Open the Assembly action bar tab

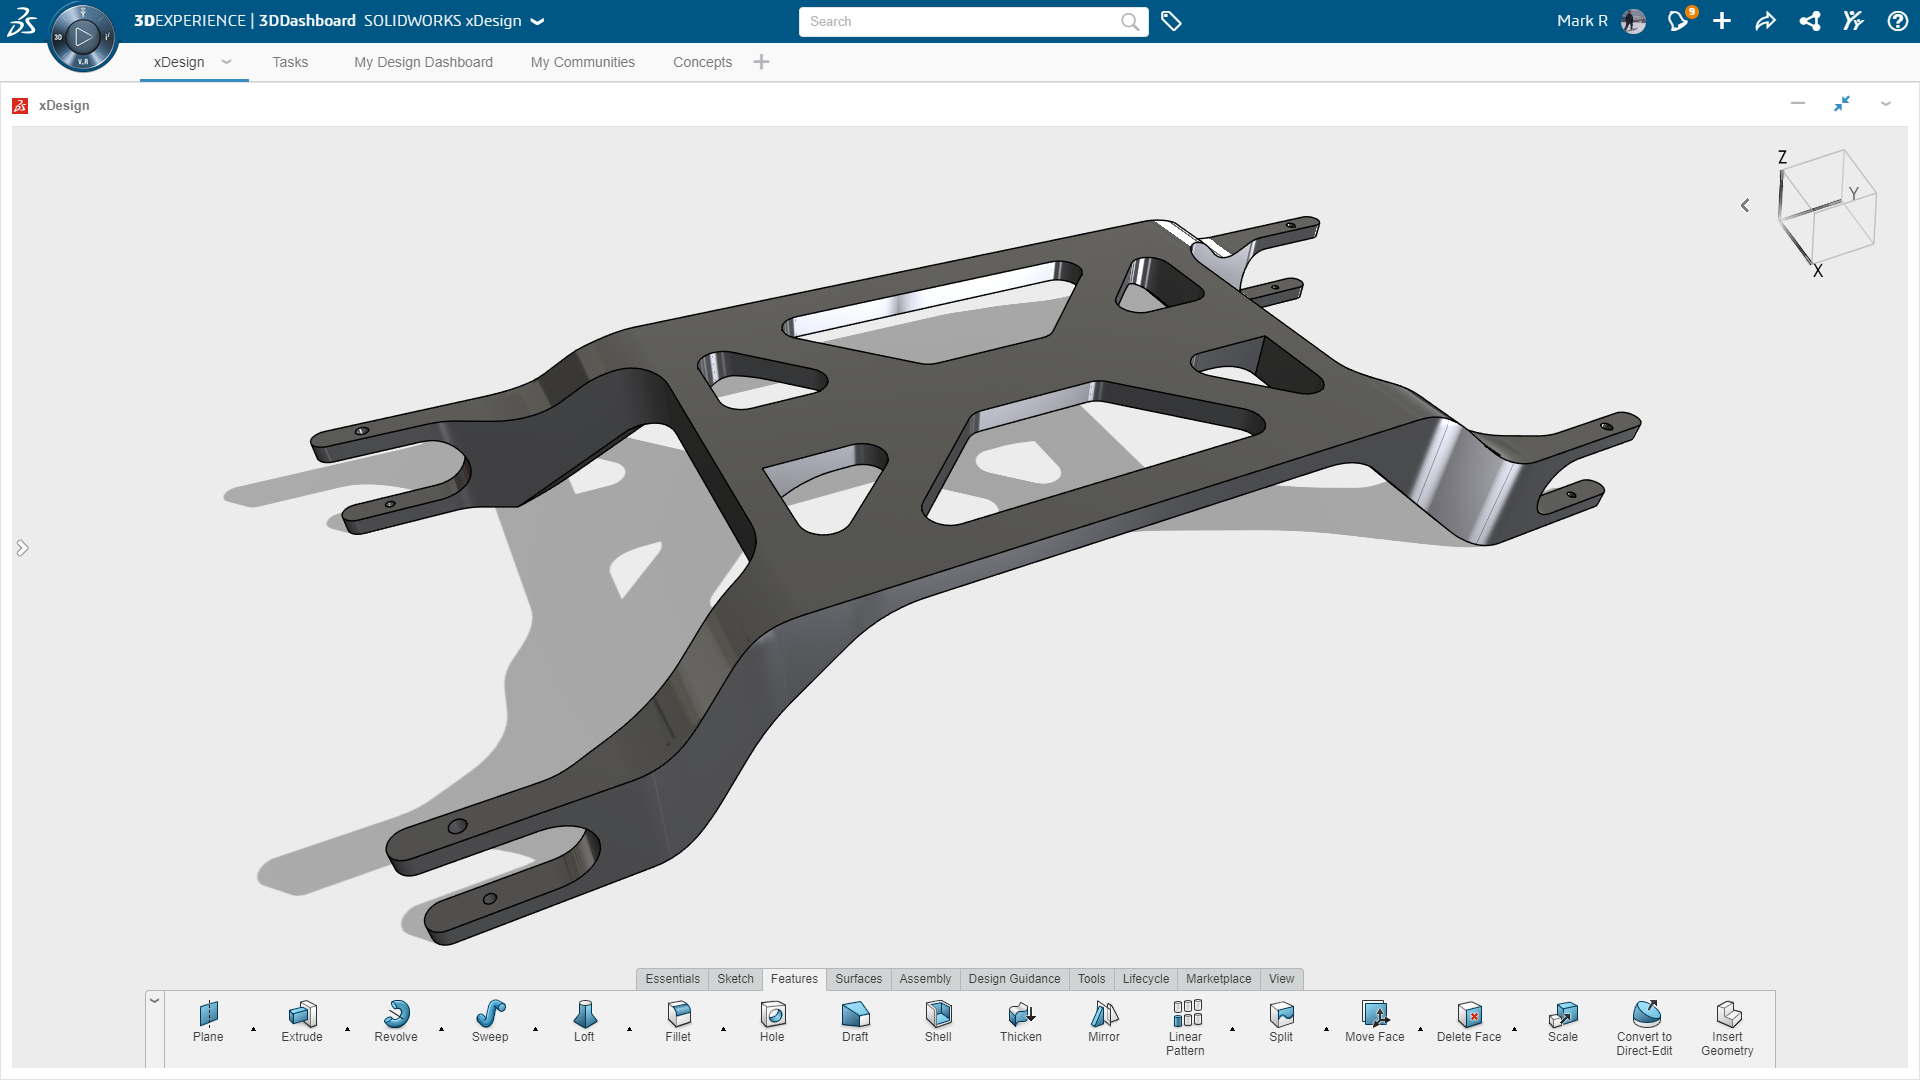(925, 979)
